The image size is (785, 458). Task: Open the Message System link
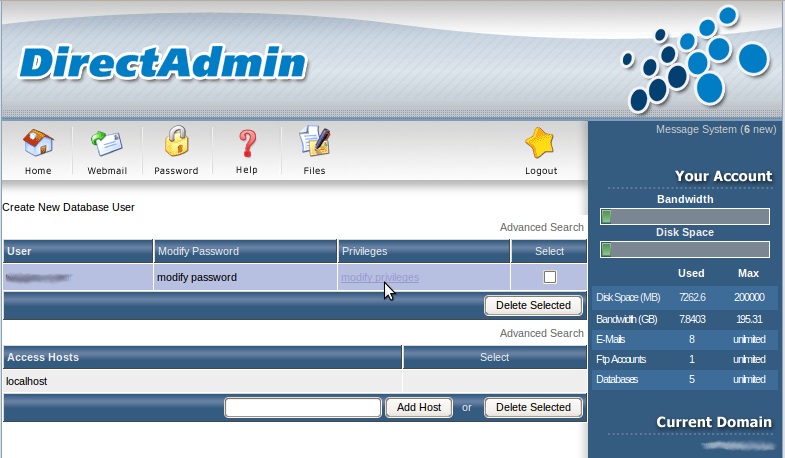716,130
